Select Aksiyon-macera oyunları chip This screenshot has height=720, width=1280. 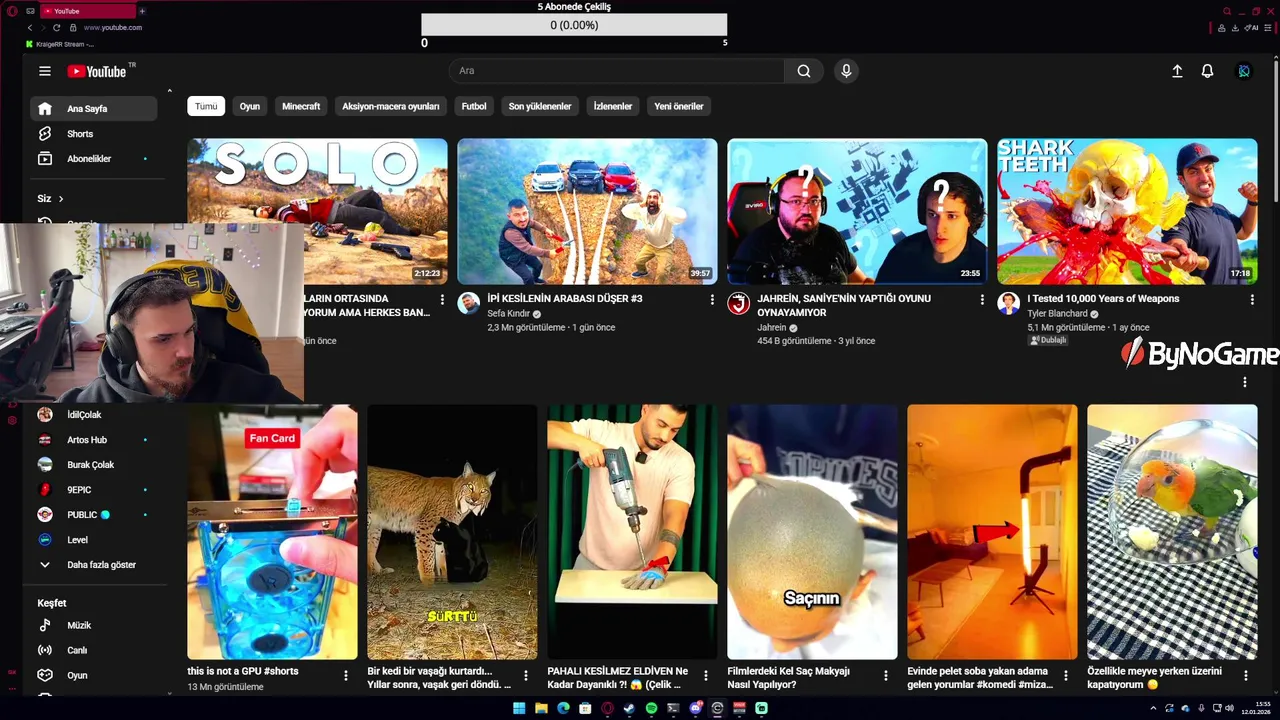click(x=391, y=106)
